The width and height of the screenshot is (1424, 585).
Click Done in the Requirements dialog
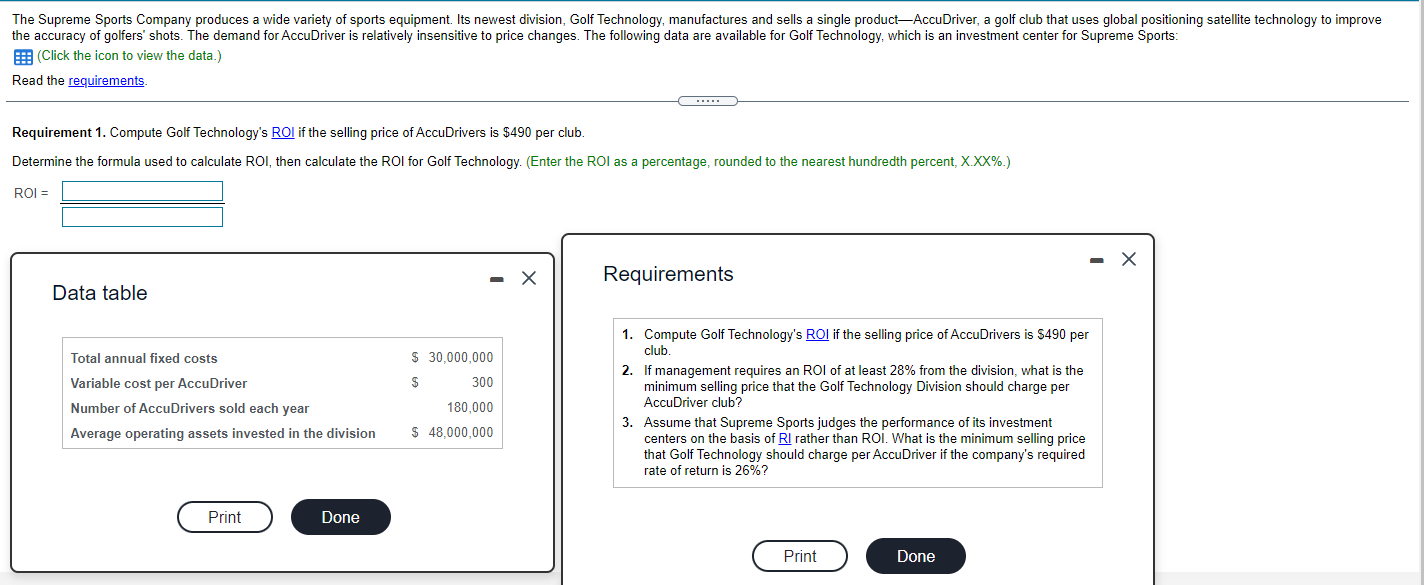916,556
